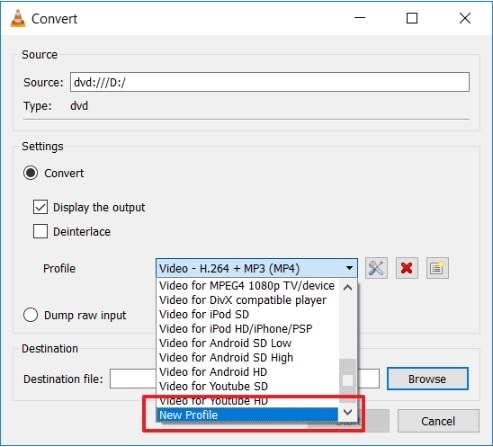Viewport: 493px width, 447px height.
Task: Create a new profile using the list icon
Action: [437, 268]
